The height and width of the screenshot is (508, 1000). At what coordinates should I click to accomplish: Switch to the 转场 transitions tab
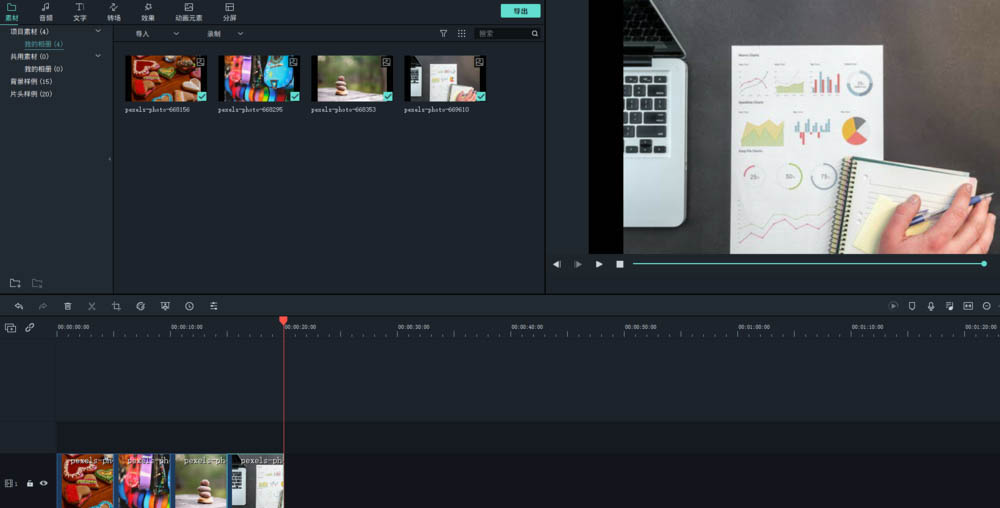coord(114,11)
